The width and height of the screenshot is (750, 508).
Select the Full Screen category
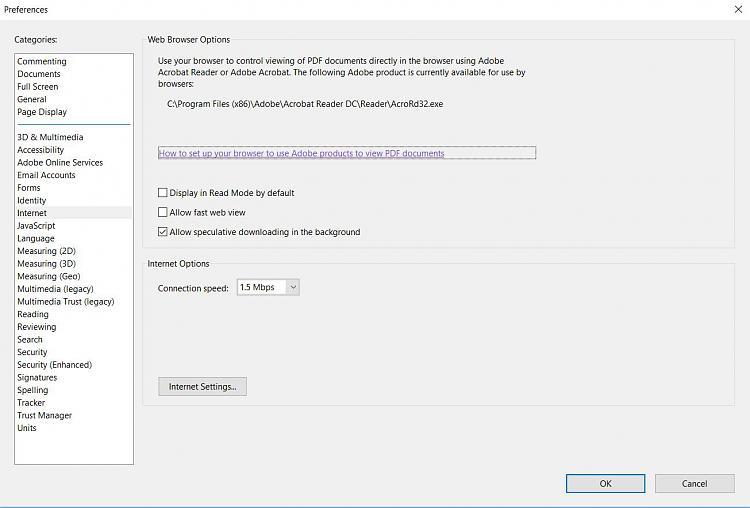tap(37, 87)
